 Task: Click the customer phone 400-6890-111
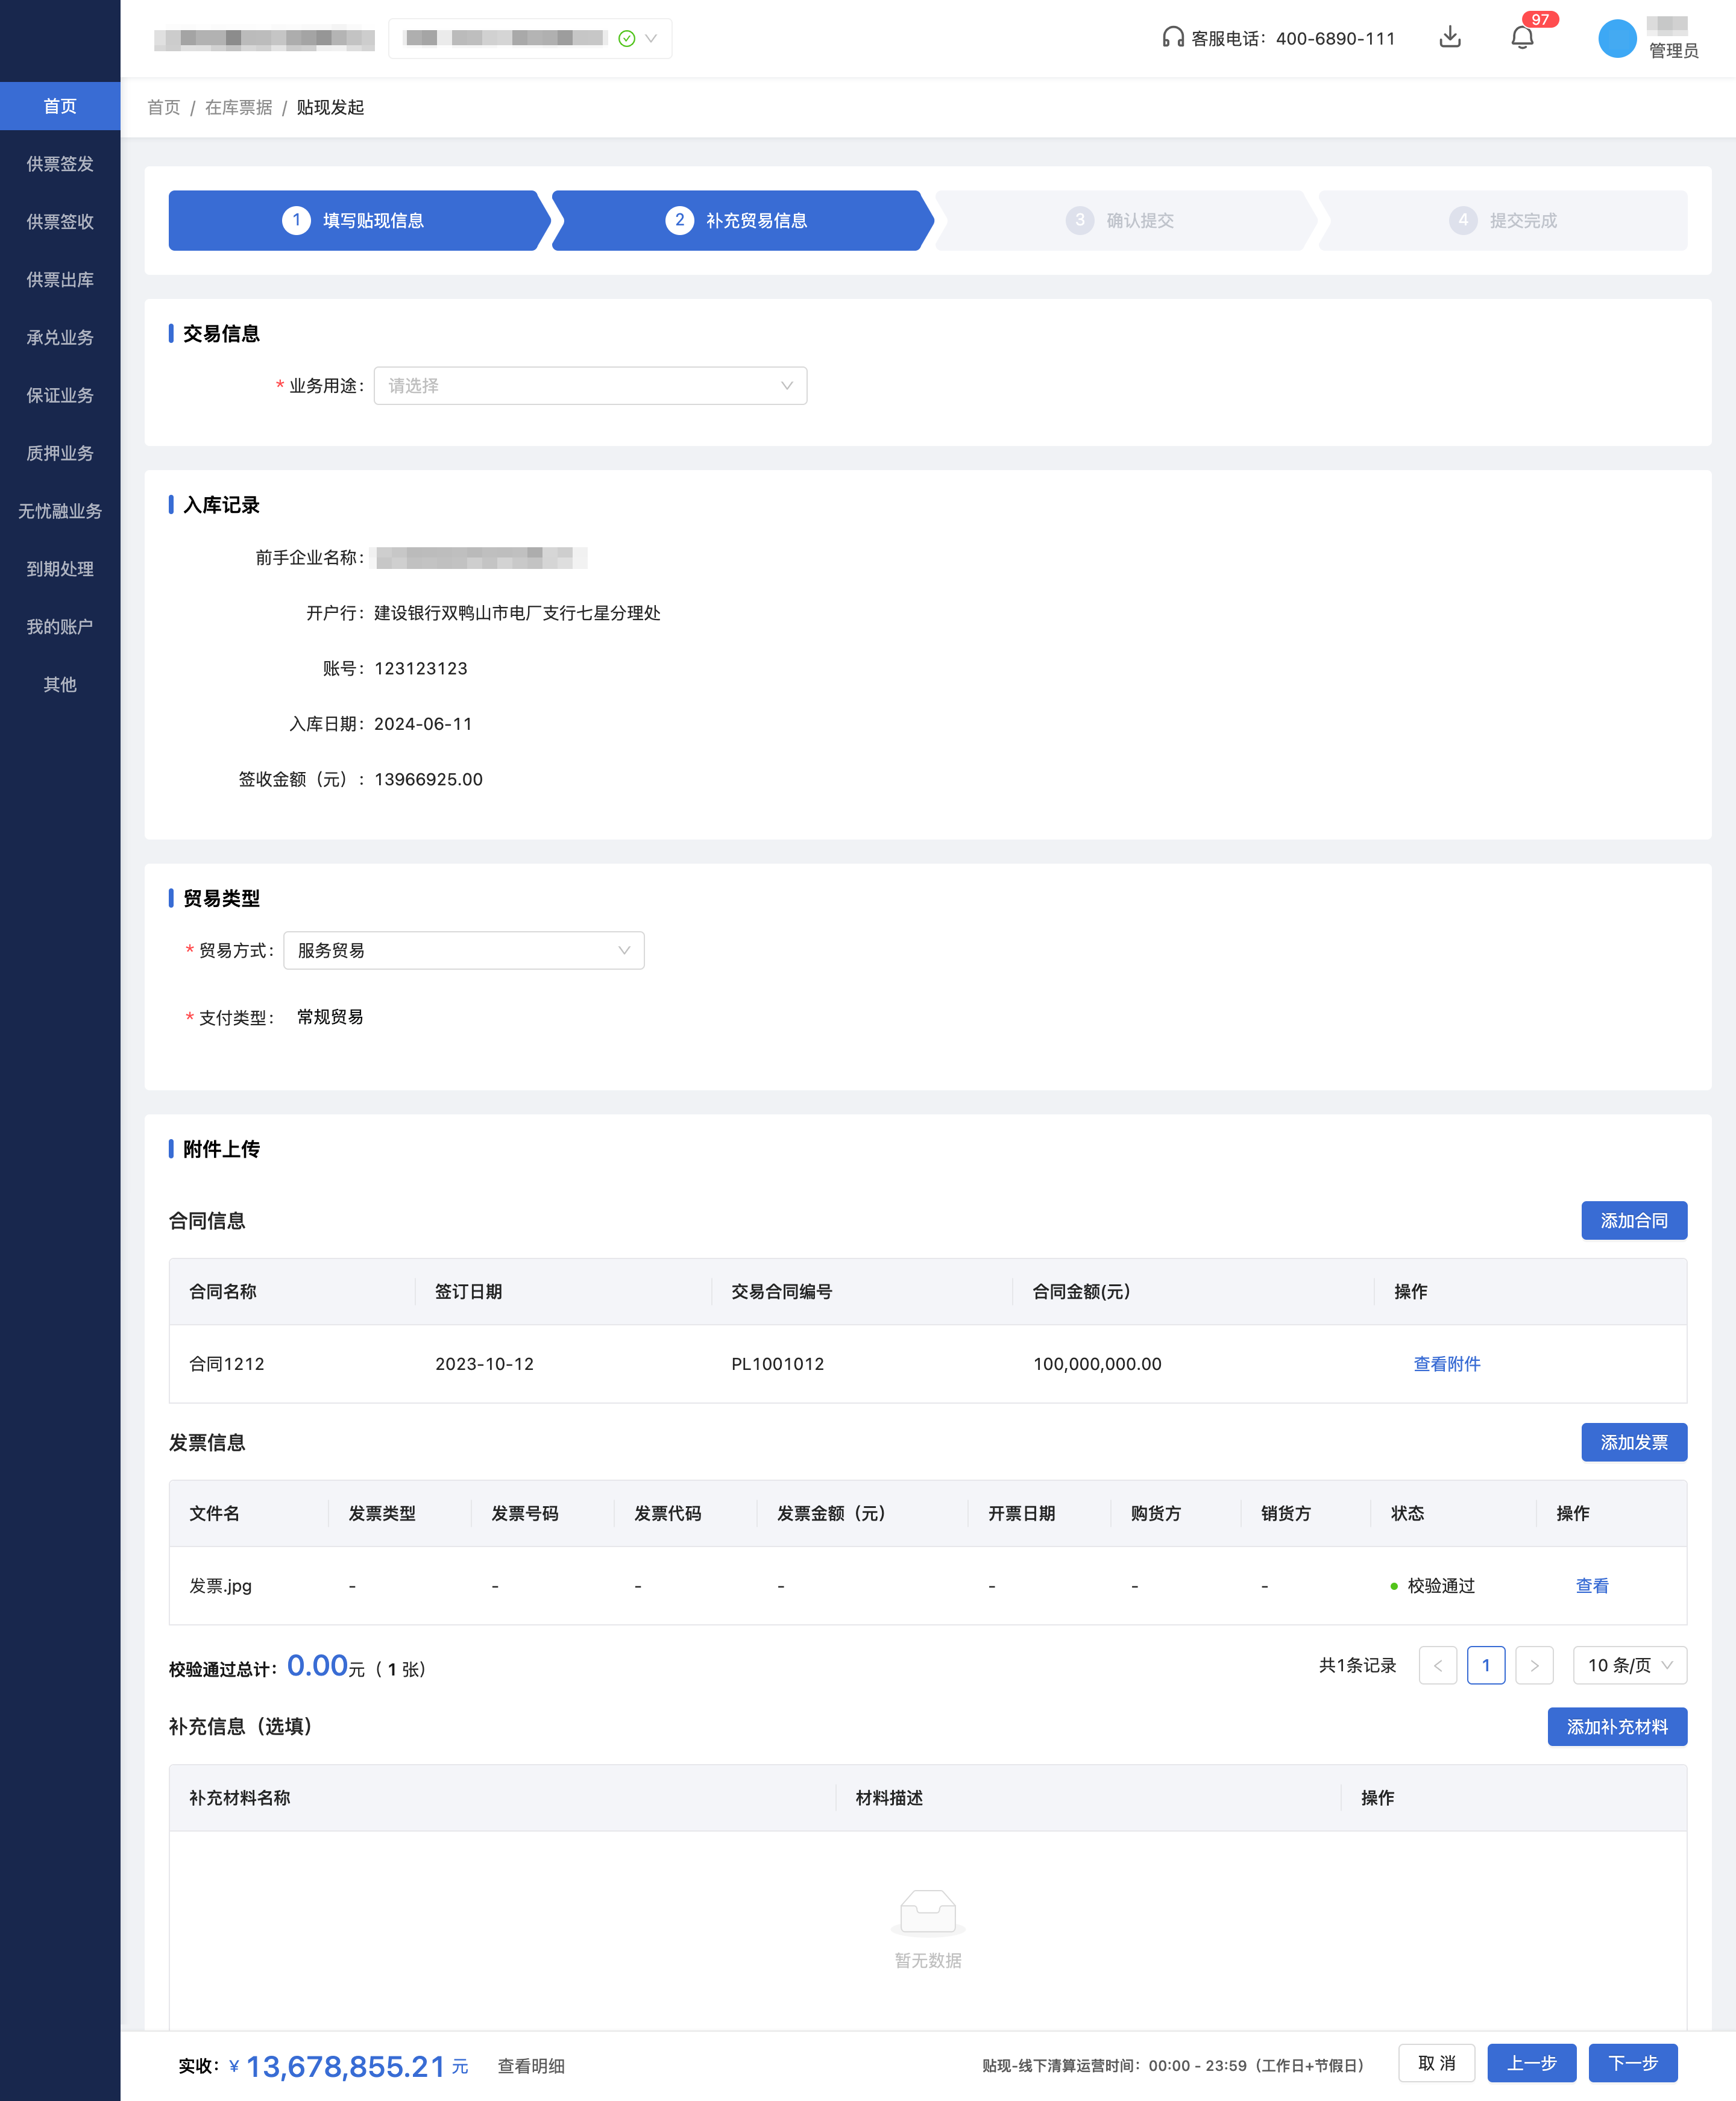pyautogui.click(x=1335, y=38)
